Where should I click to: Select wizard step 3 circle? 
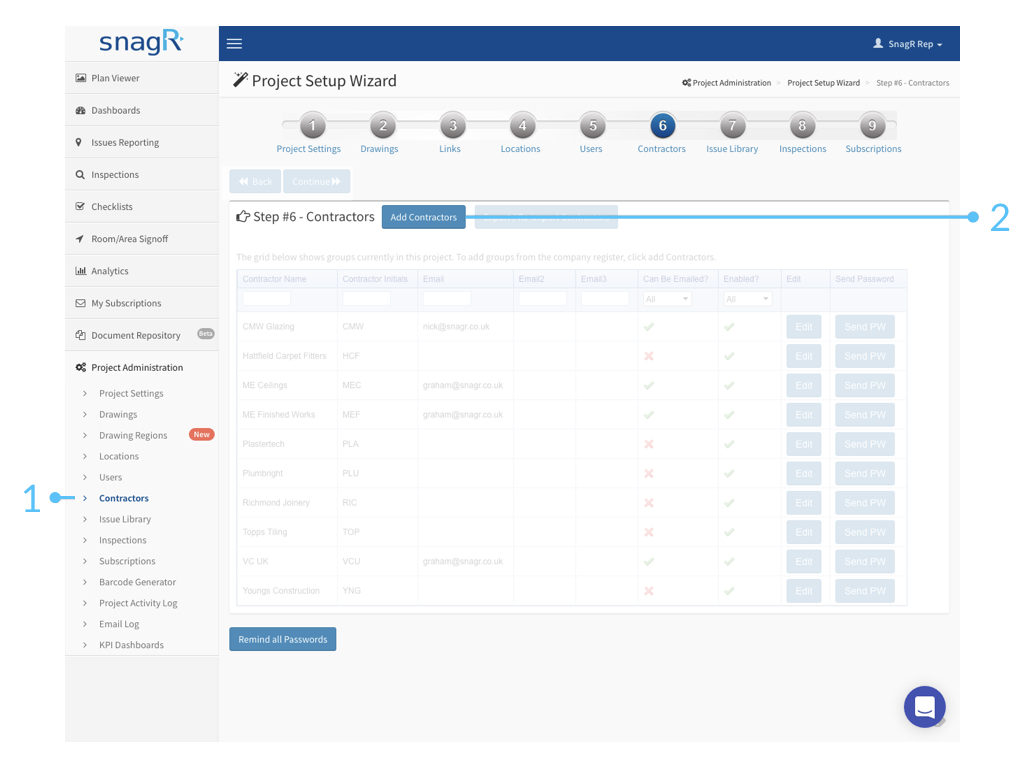[453, 125]
